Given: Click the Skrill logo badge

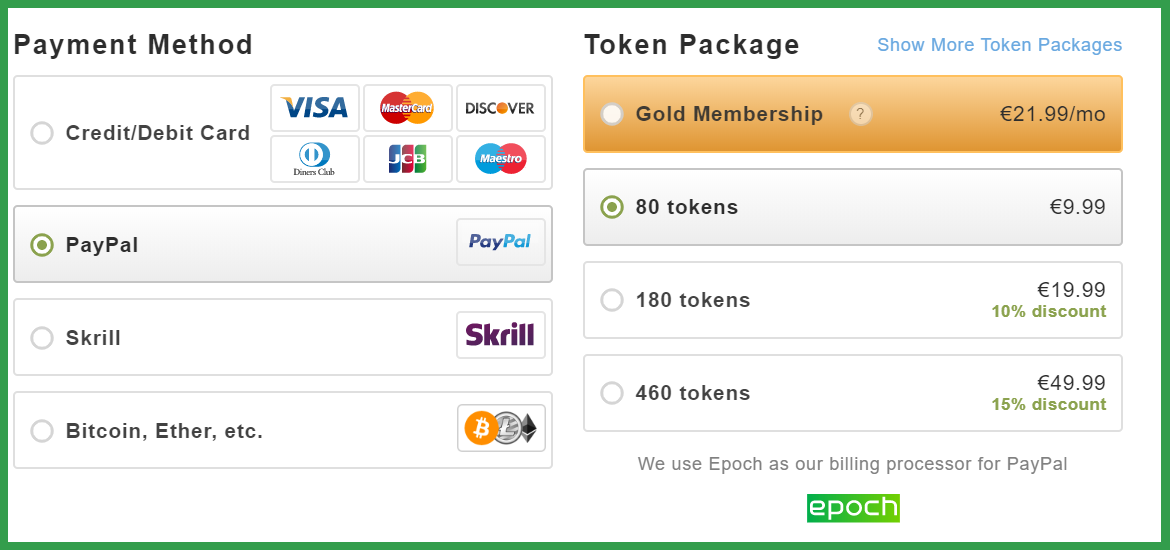Looking at the screenshot, I should click(x=501, y=335).
